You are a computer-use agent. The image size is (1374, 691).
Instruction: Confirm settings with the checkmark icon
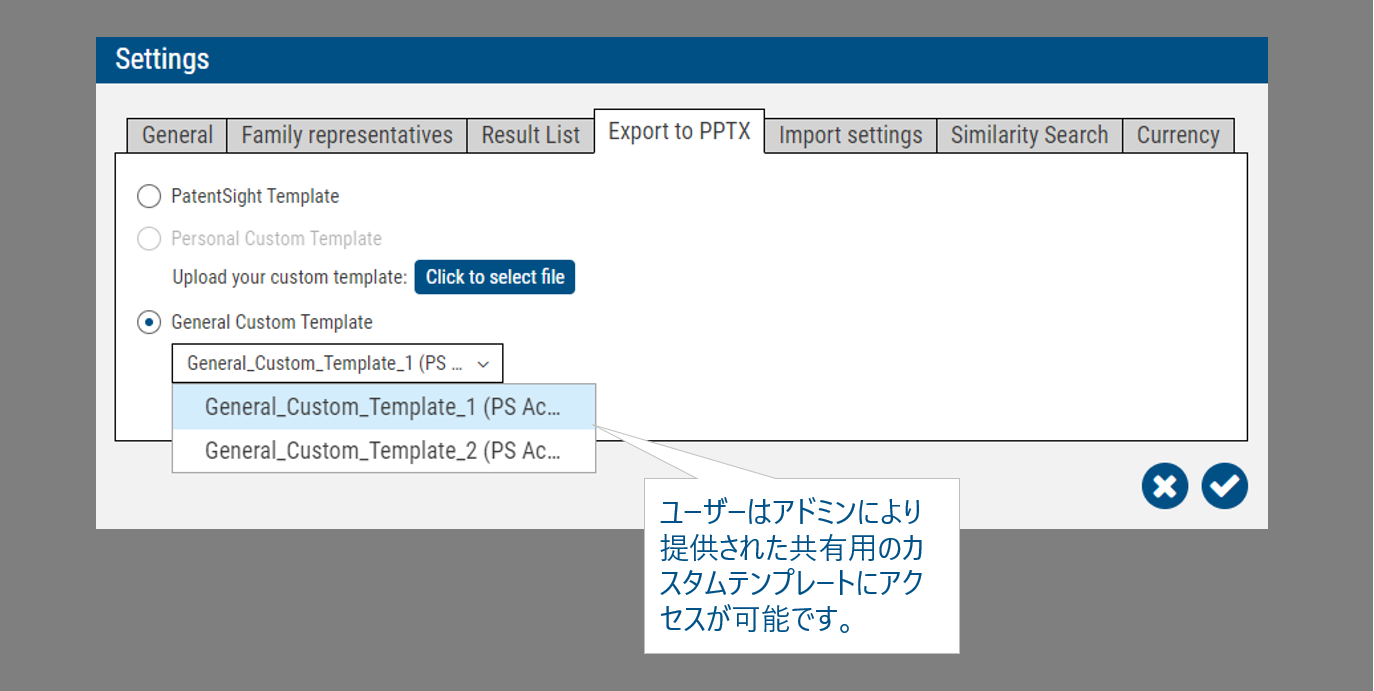click(x=1225, y=486)
